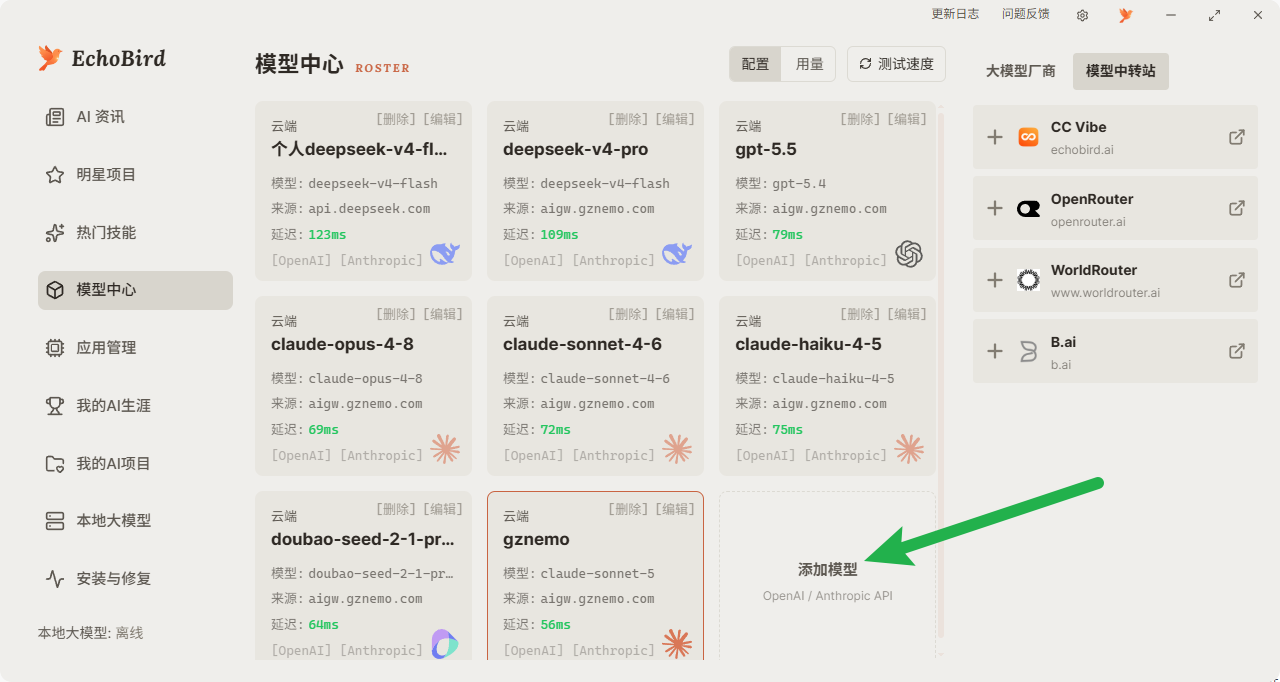Click the [OpenAI] tag on claude-sonnet-4-6 card
The width and height of the screenshot is (1280, 682).
[534, 456]
